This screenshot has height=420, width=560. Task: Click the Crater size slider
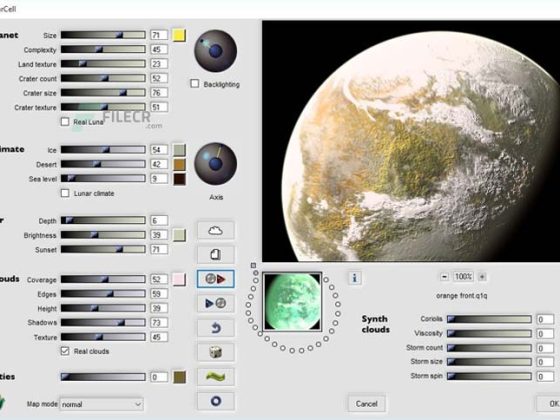103,93
